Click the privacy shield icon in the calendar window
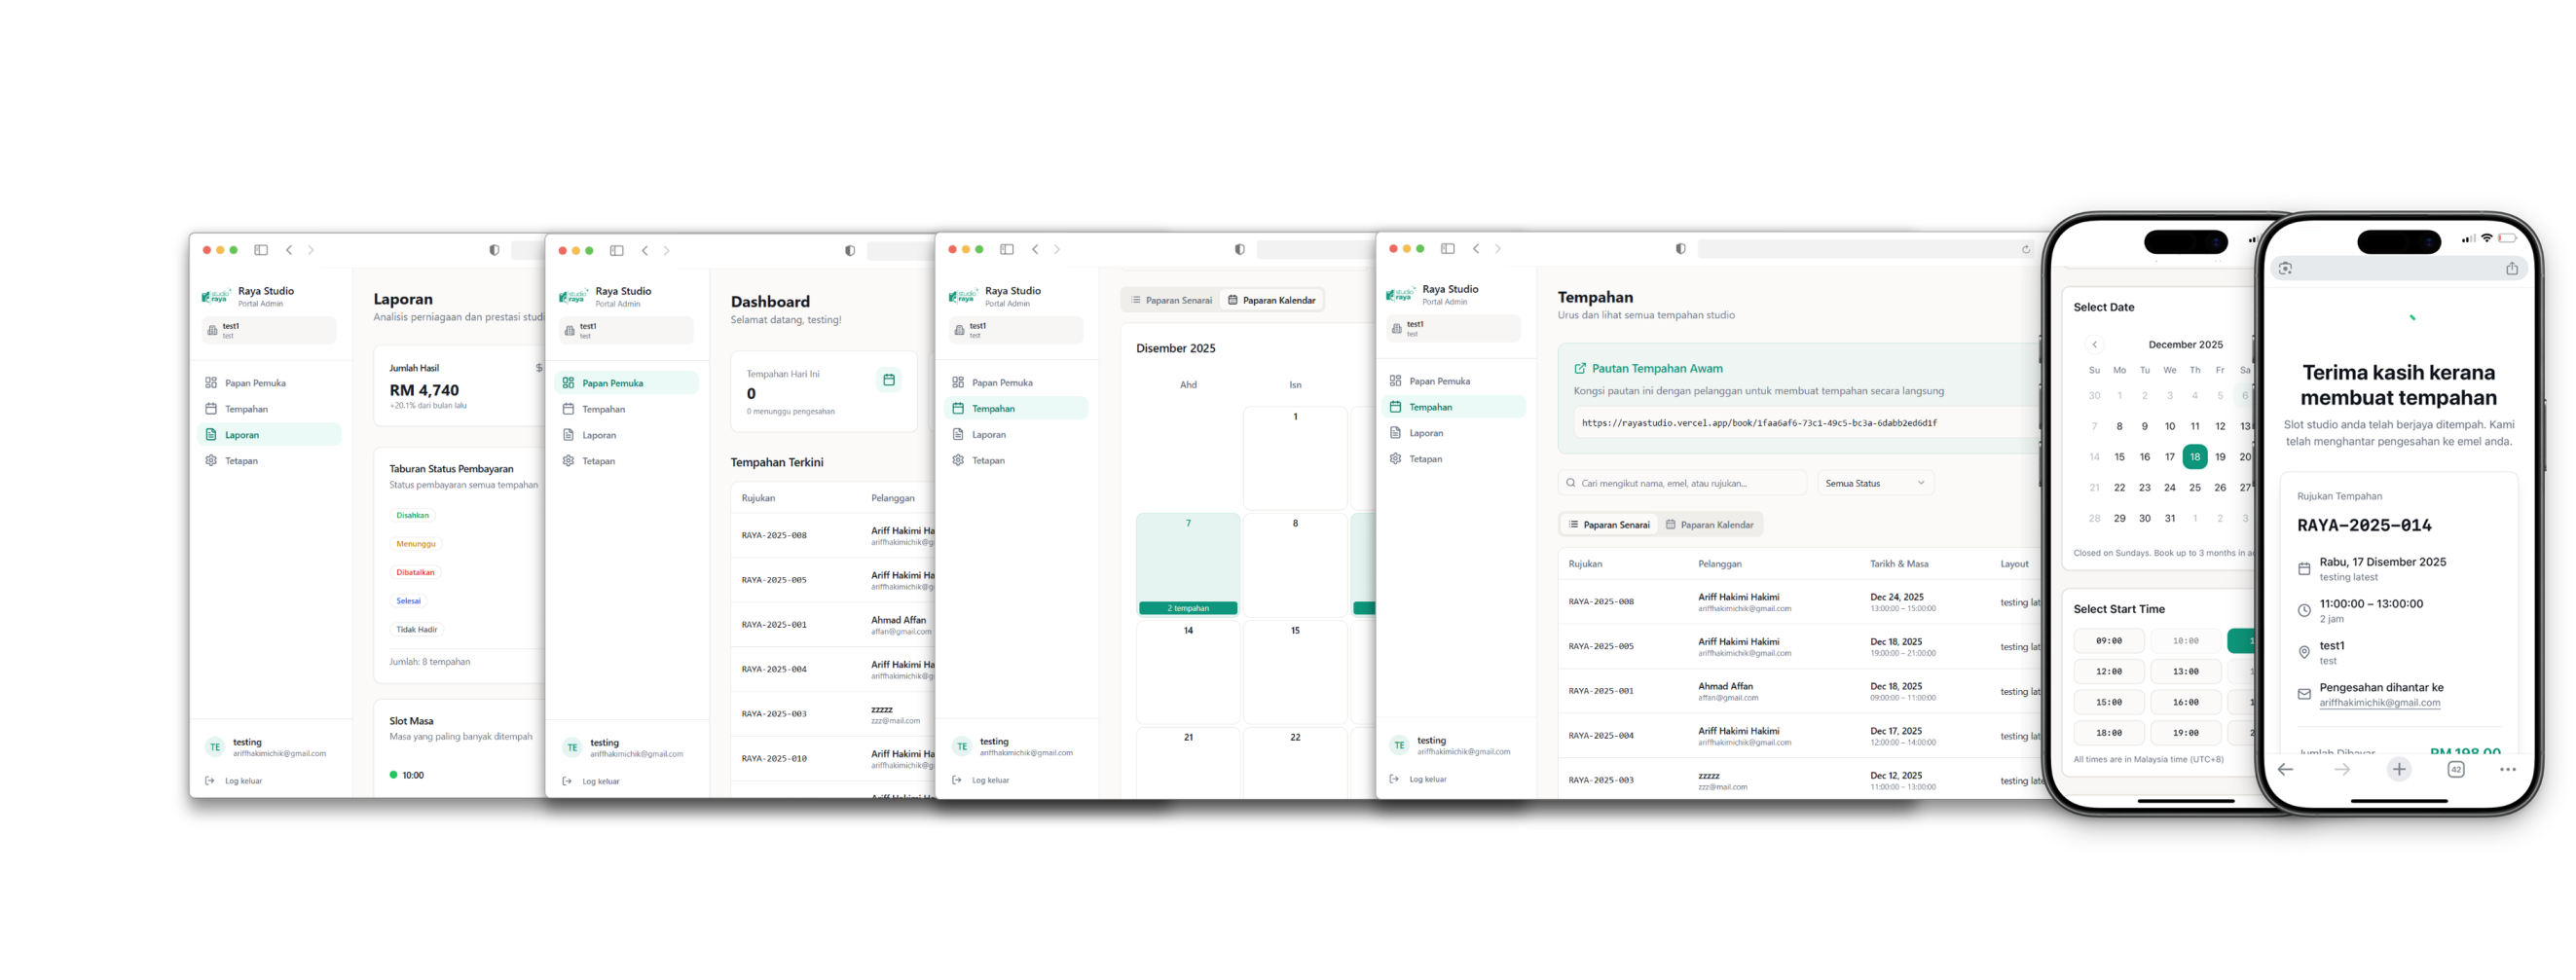The height and width of the screenshot is (980, 2576). (x=1240, y=250)
